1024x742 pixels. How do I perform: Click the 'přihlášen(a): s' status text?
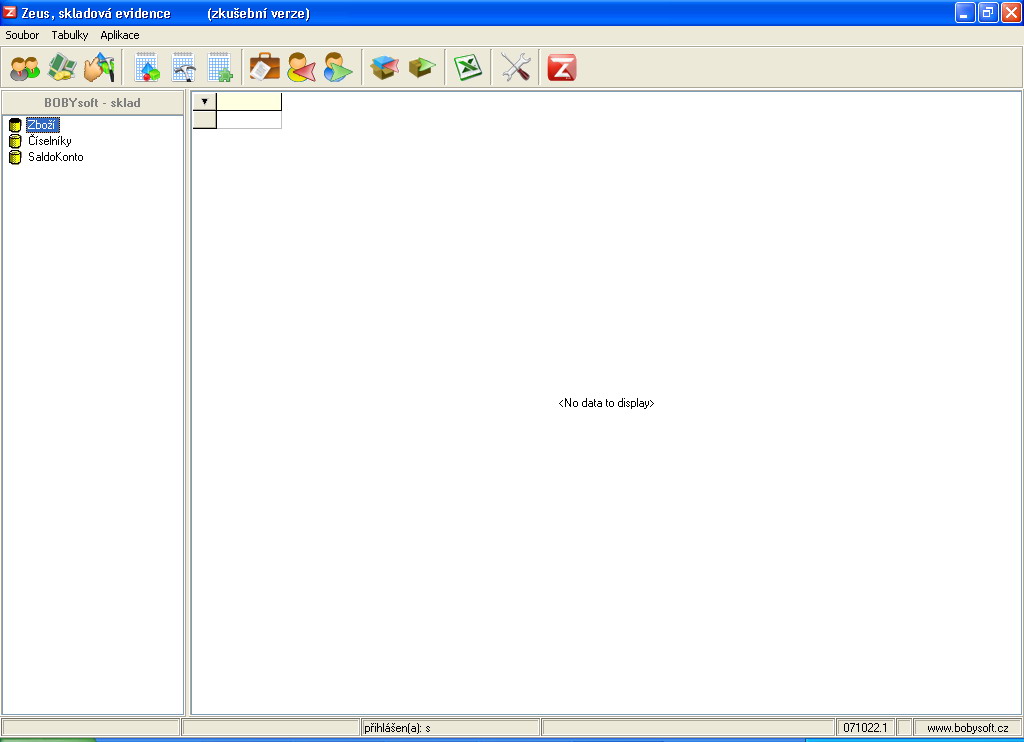(x=397, y=728)
